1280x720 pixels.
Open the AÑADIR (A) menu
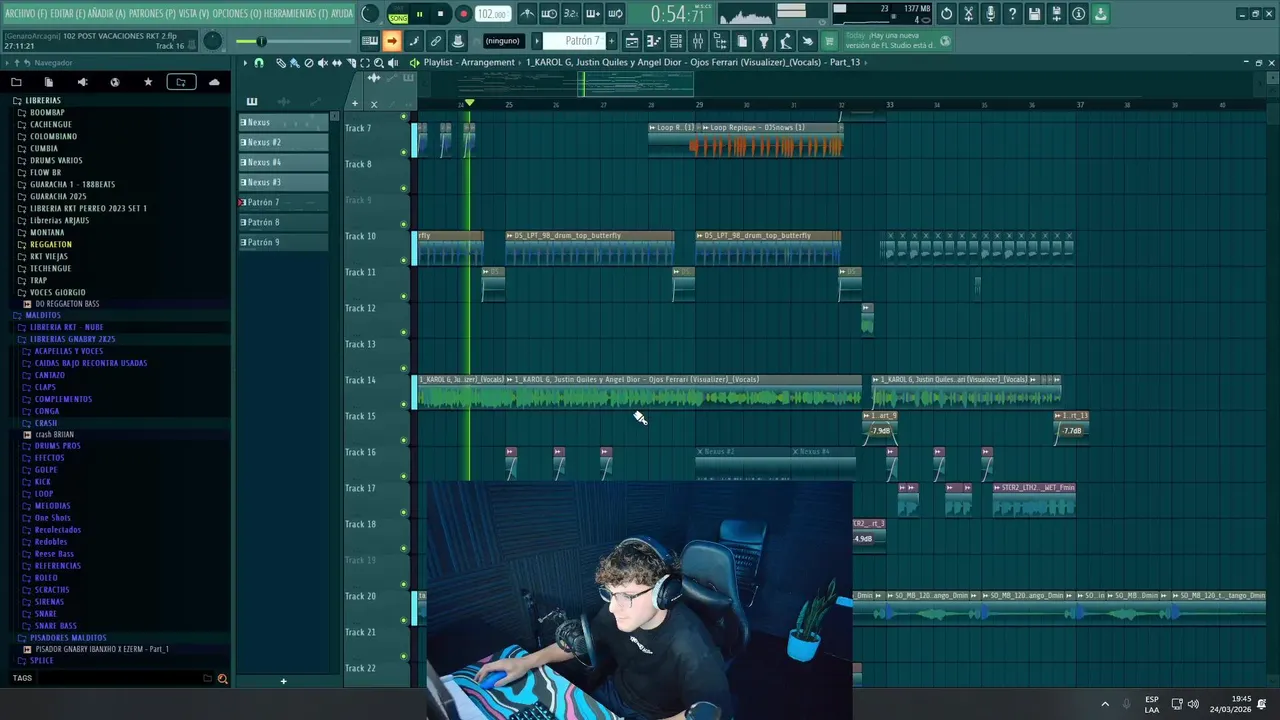click(x=106, y=14)
